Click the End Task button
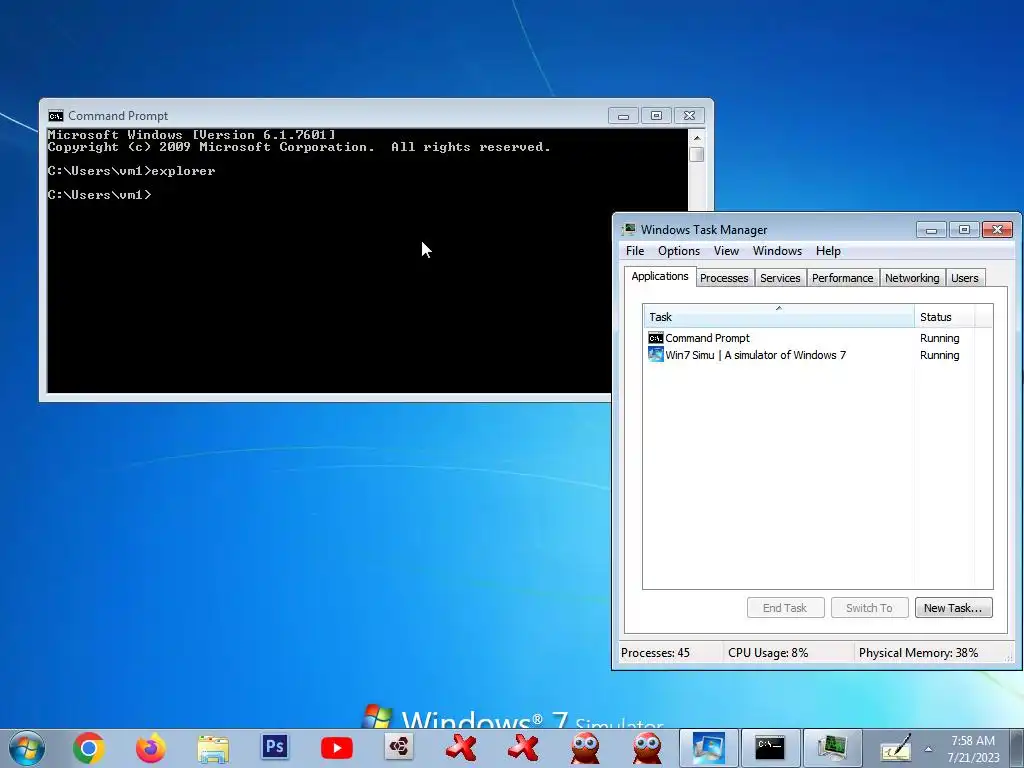1024x768 pixels. pyautogui.click(x=785, y=607)
